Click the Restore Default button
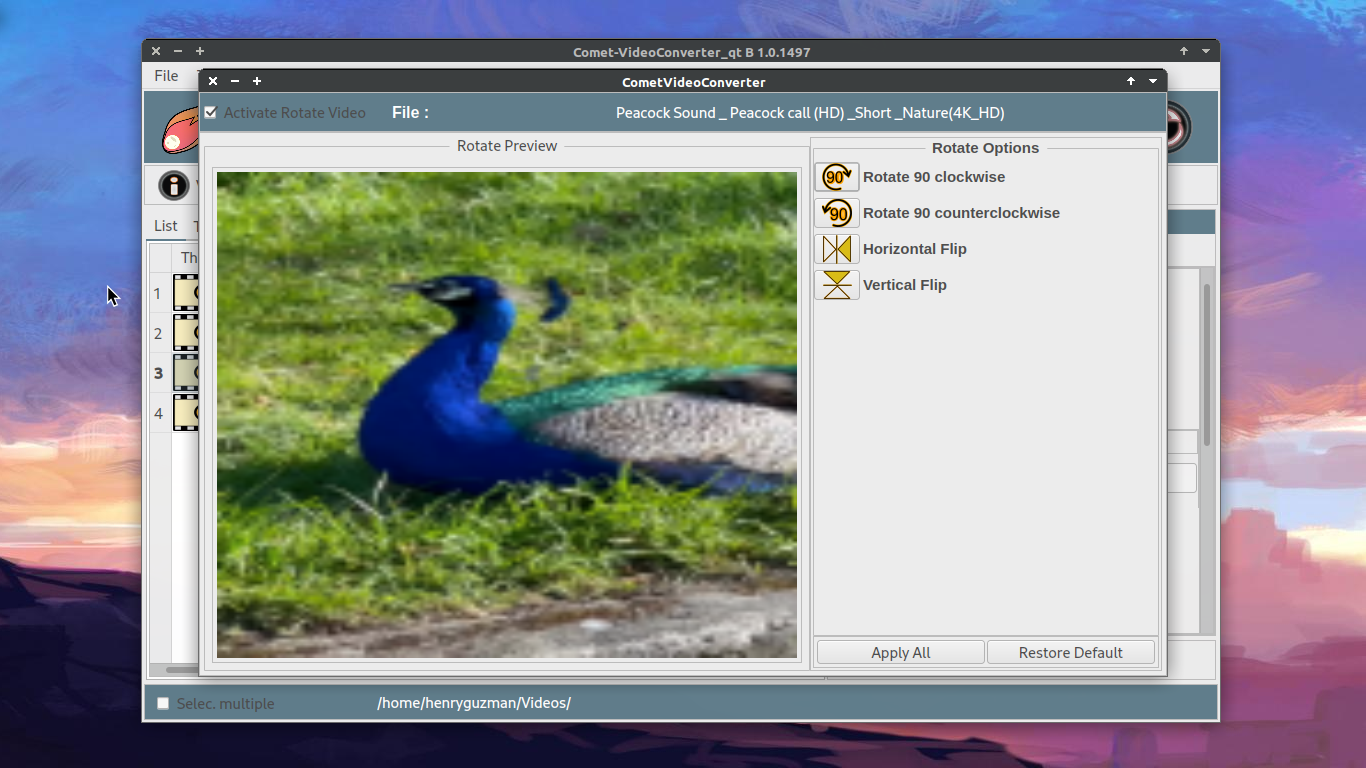Image resolution: width=1366 pixels, height=768 pixels. tap(1071, 653)
